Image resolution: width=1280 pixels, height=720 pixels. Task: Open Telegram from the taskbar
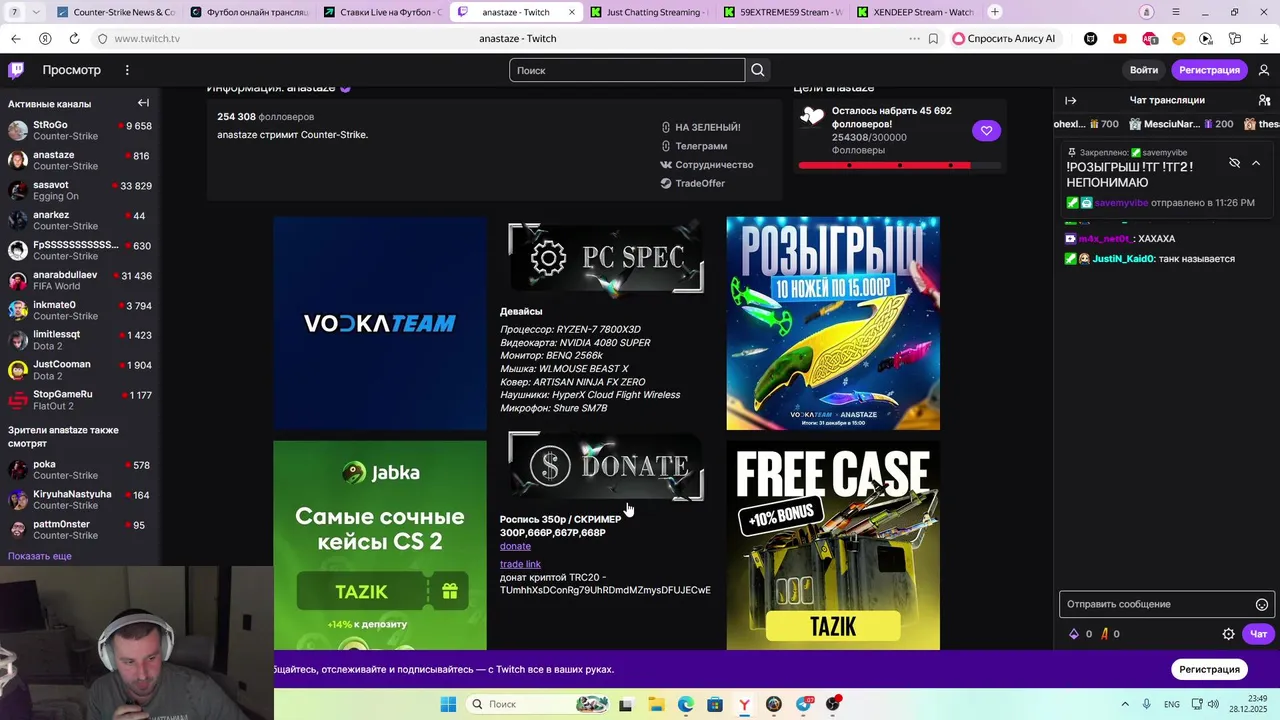pyautogui.click(x=803, y=704)
